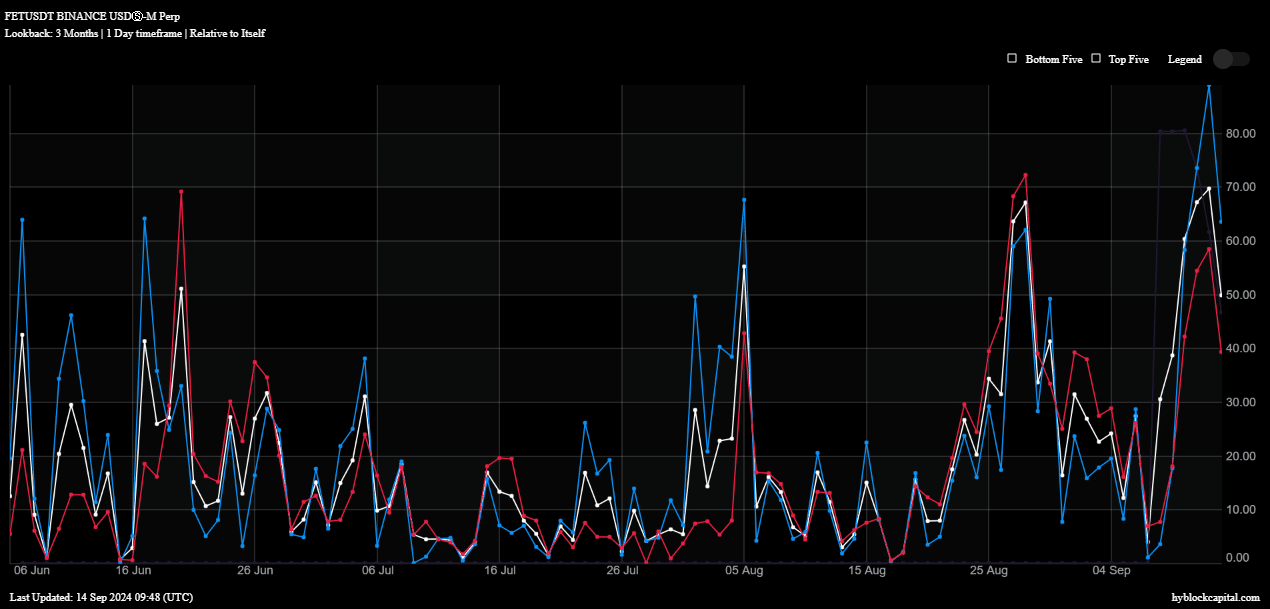Click the 0.00 y-axis value
This screenshot has width=1270, height=609.
click(x=1241, y=557)
